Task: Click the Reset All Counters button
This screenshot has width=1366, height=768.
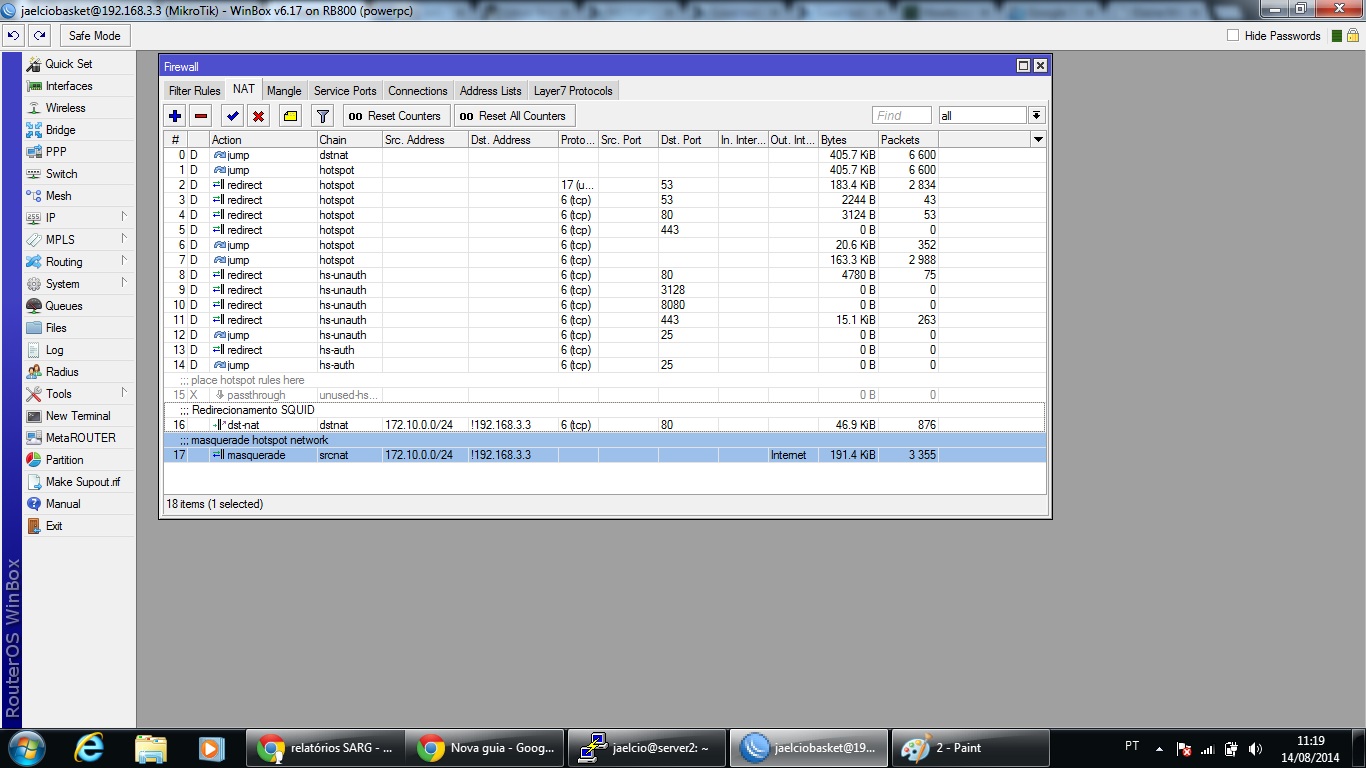Action: (x=515, y=116)
